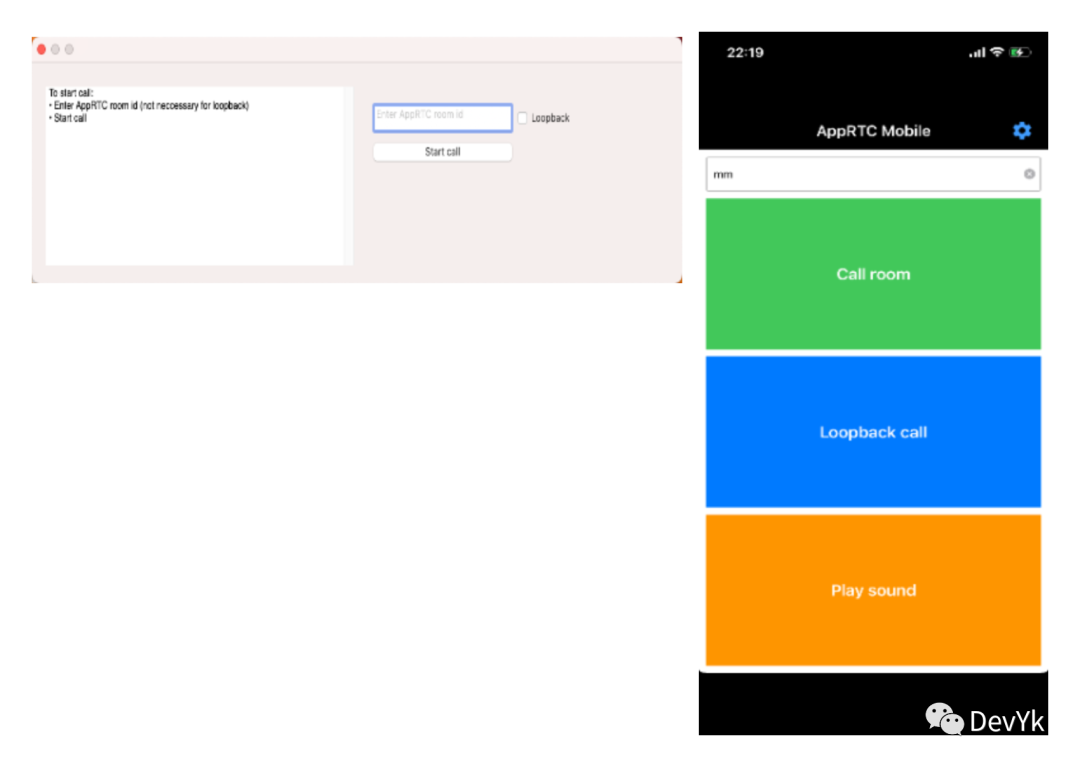
Task: Open settings via the gear icon
Action: pyautogui.click(x=1021, y=131)
